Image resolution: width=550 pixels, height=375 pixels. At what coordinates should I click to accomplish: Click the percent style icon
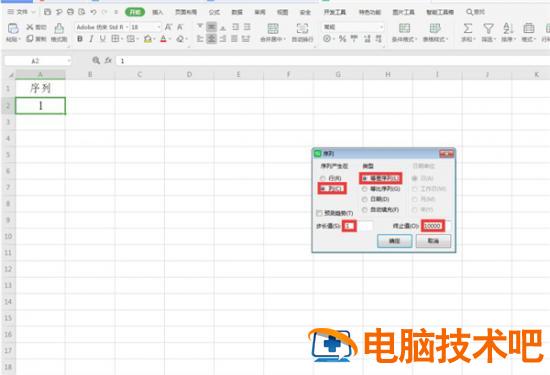click(342, 39)
